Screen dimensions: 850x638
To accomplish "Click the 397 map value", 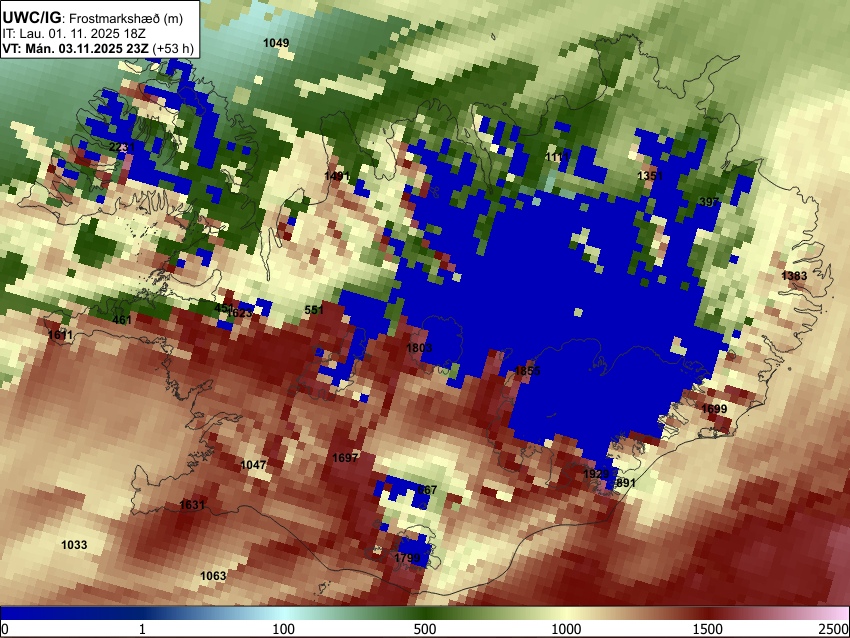I will 709,202.
